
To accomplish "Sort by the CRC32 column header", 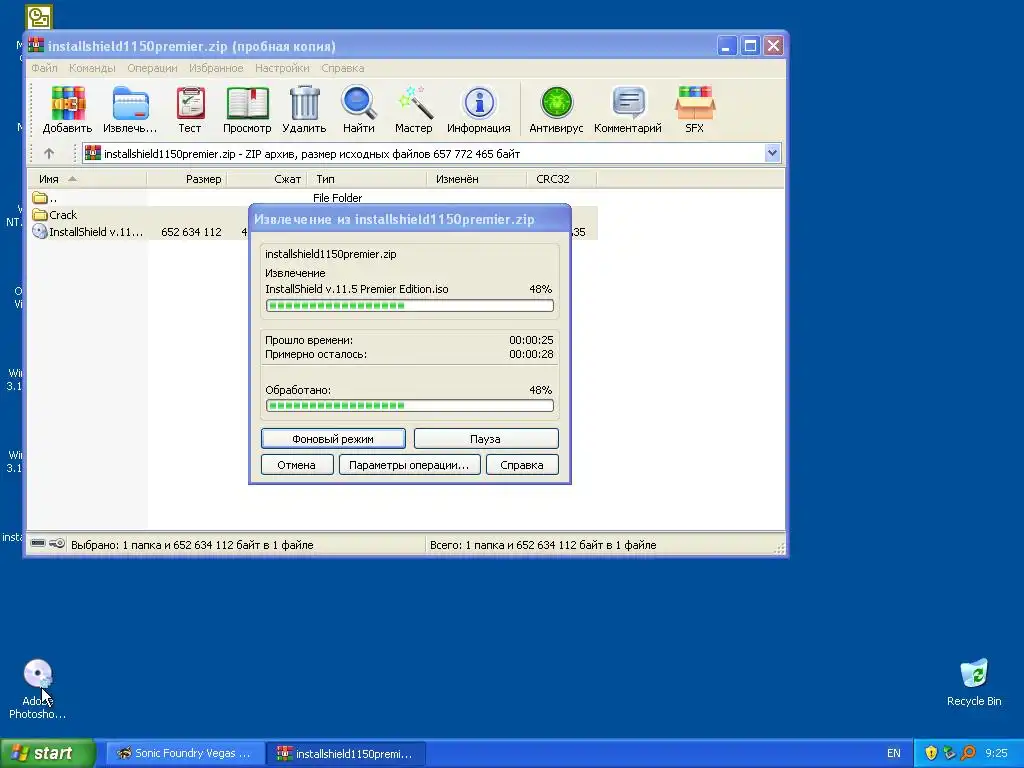I will pyautogui.click(x=561, y=179).
